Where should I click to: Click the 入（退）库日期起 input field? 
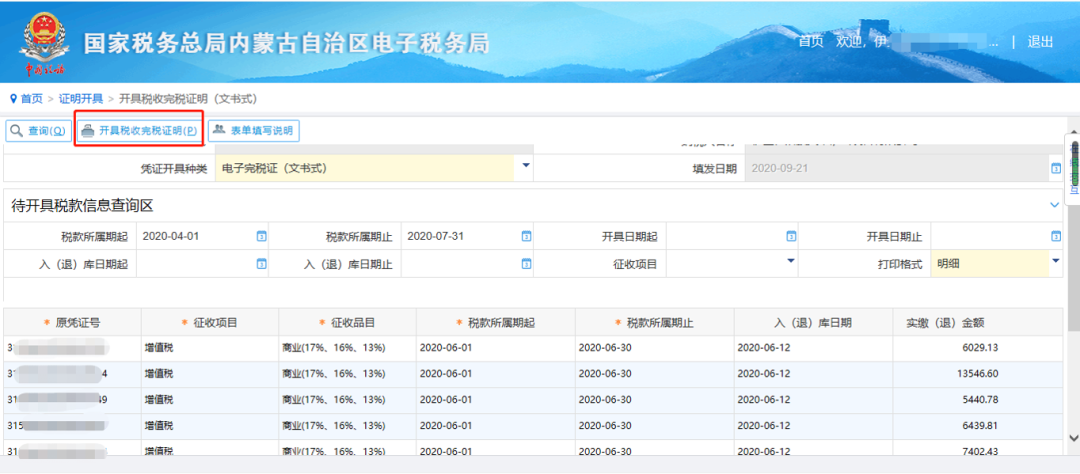(x=196, y=264)
